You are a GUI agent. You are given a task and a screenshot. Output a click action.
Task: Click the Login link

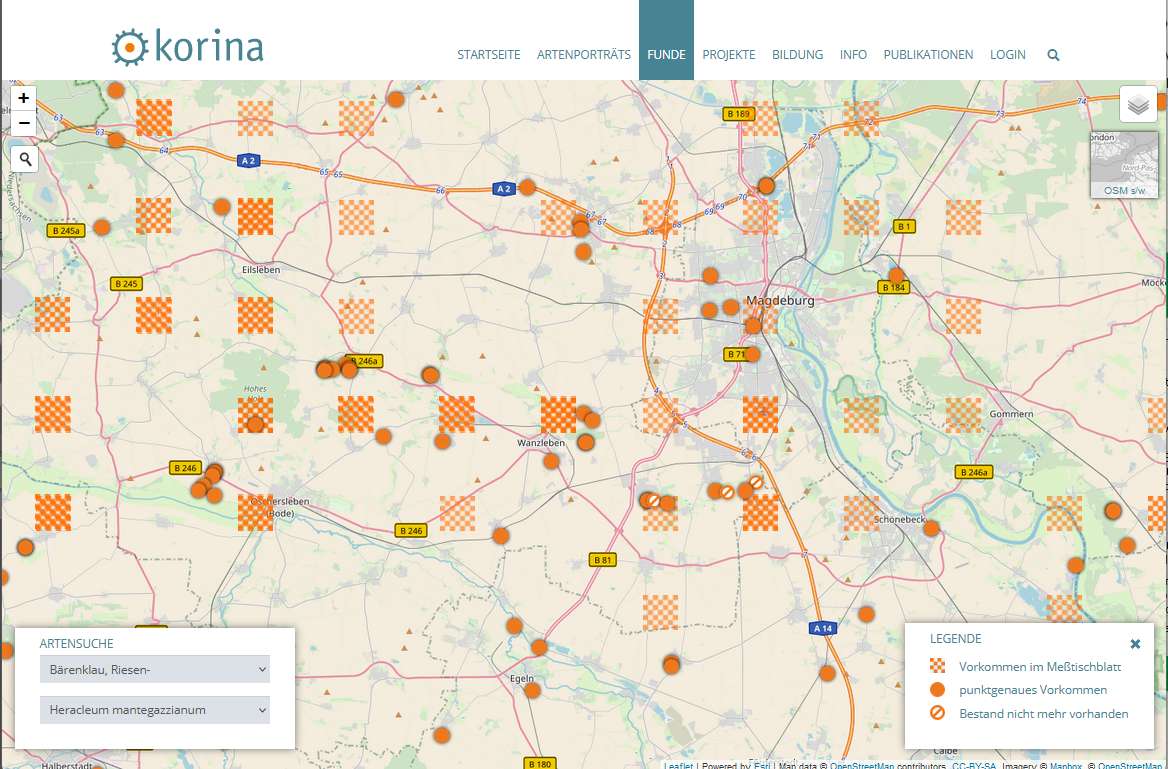click(x=1007, y=55)
